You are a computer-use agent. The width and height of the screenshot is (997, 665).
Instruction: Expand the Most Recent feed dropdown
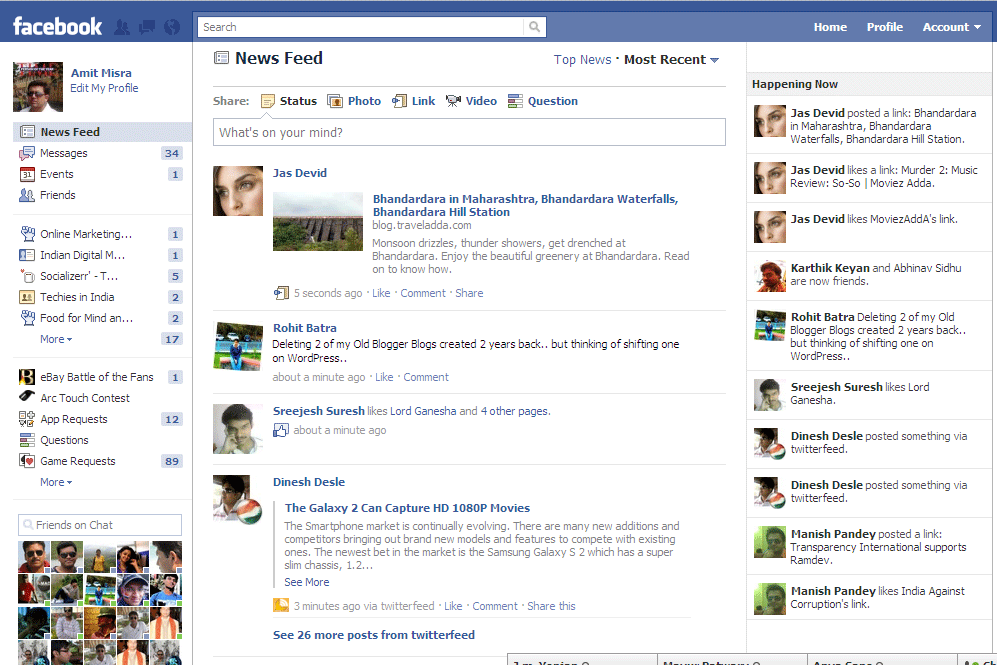pyautogui.click(x=671, y=60)
